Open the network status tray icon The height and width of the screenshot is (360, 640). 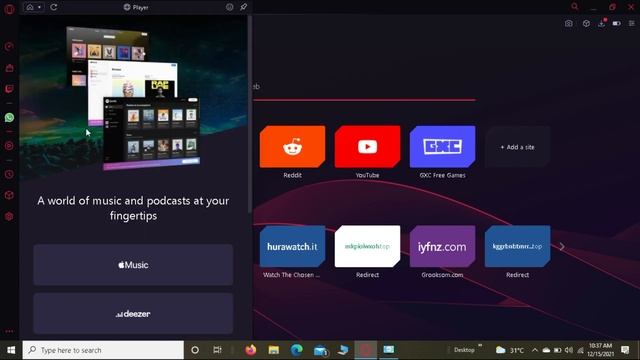point(580,350)
